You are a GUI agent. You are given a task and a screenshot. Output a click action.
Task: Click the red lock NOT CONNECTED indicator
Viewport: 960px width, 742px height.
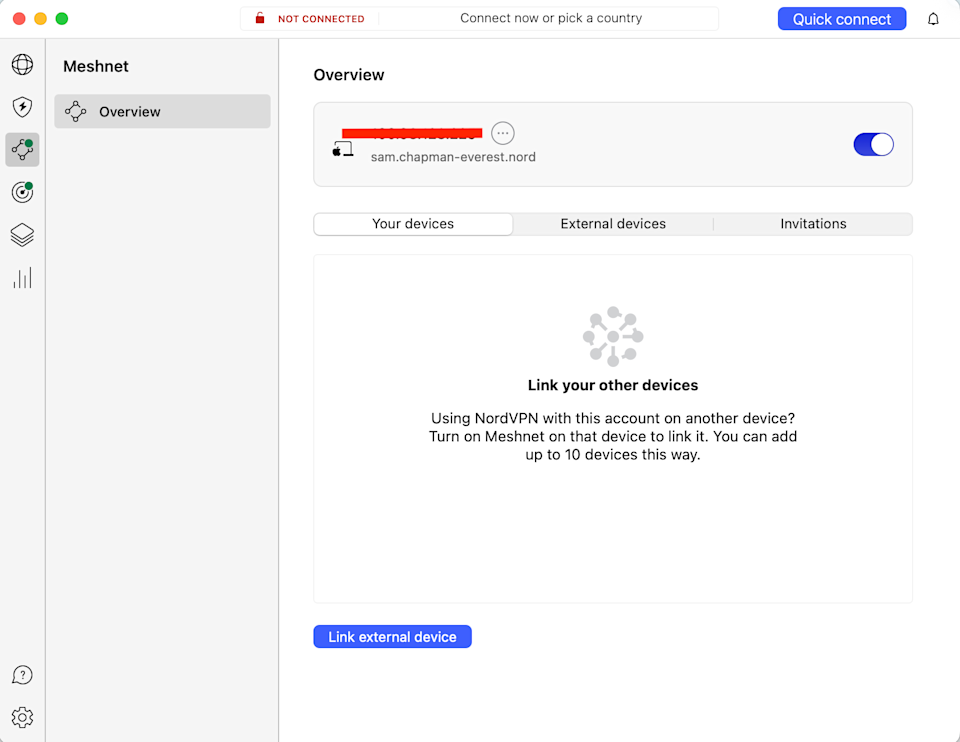pyautogui.click(x=310, y=18)
